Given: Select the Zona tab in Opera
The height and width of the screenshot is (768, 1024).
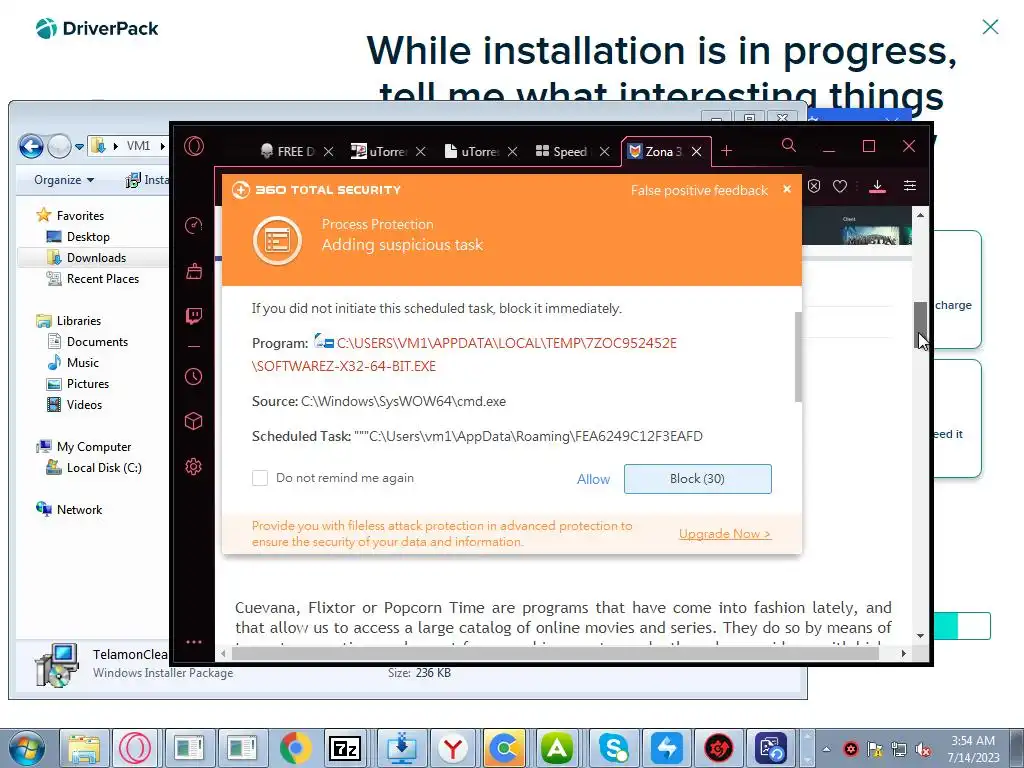Looking at the screenshot, I should pyautogui.click(x=655, y=152).
